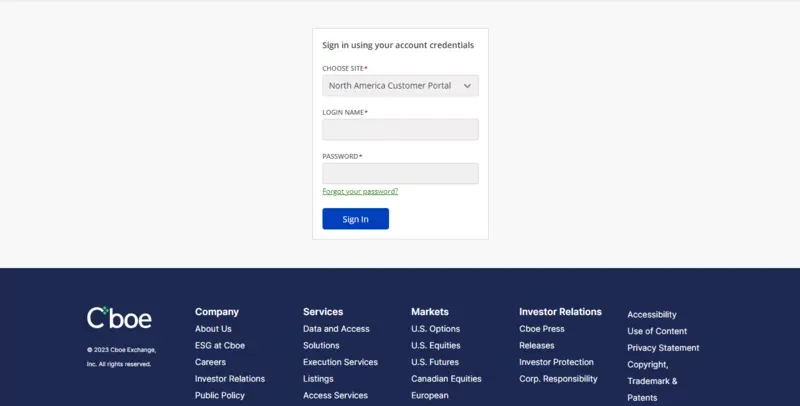
Task: Open the Canadian Equities link
Action: [446, 378]
